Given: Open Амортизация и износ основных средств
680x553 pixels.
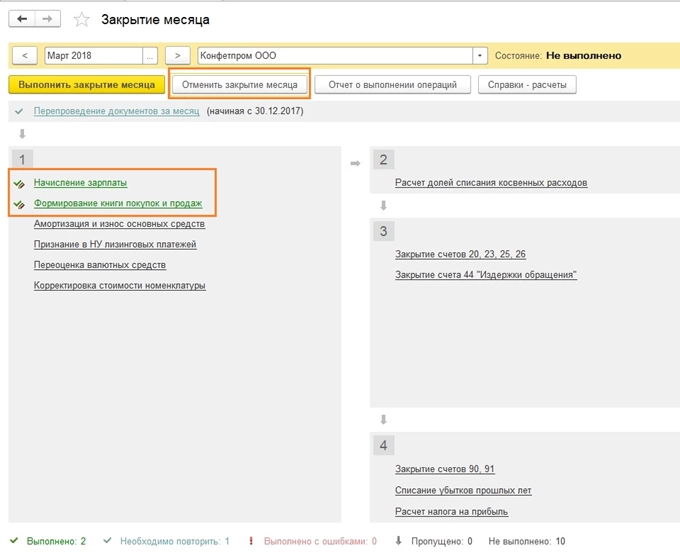Looking at the screenshot, I should (119, 224).
